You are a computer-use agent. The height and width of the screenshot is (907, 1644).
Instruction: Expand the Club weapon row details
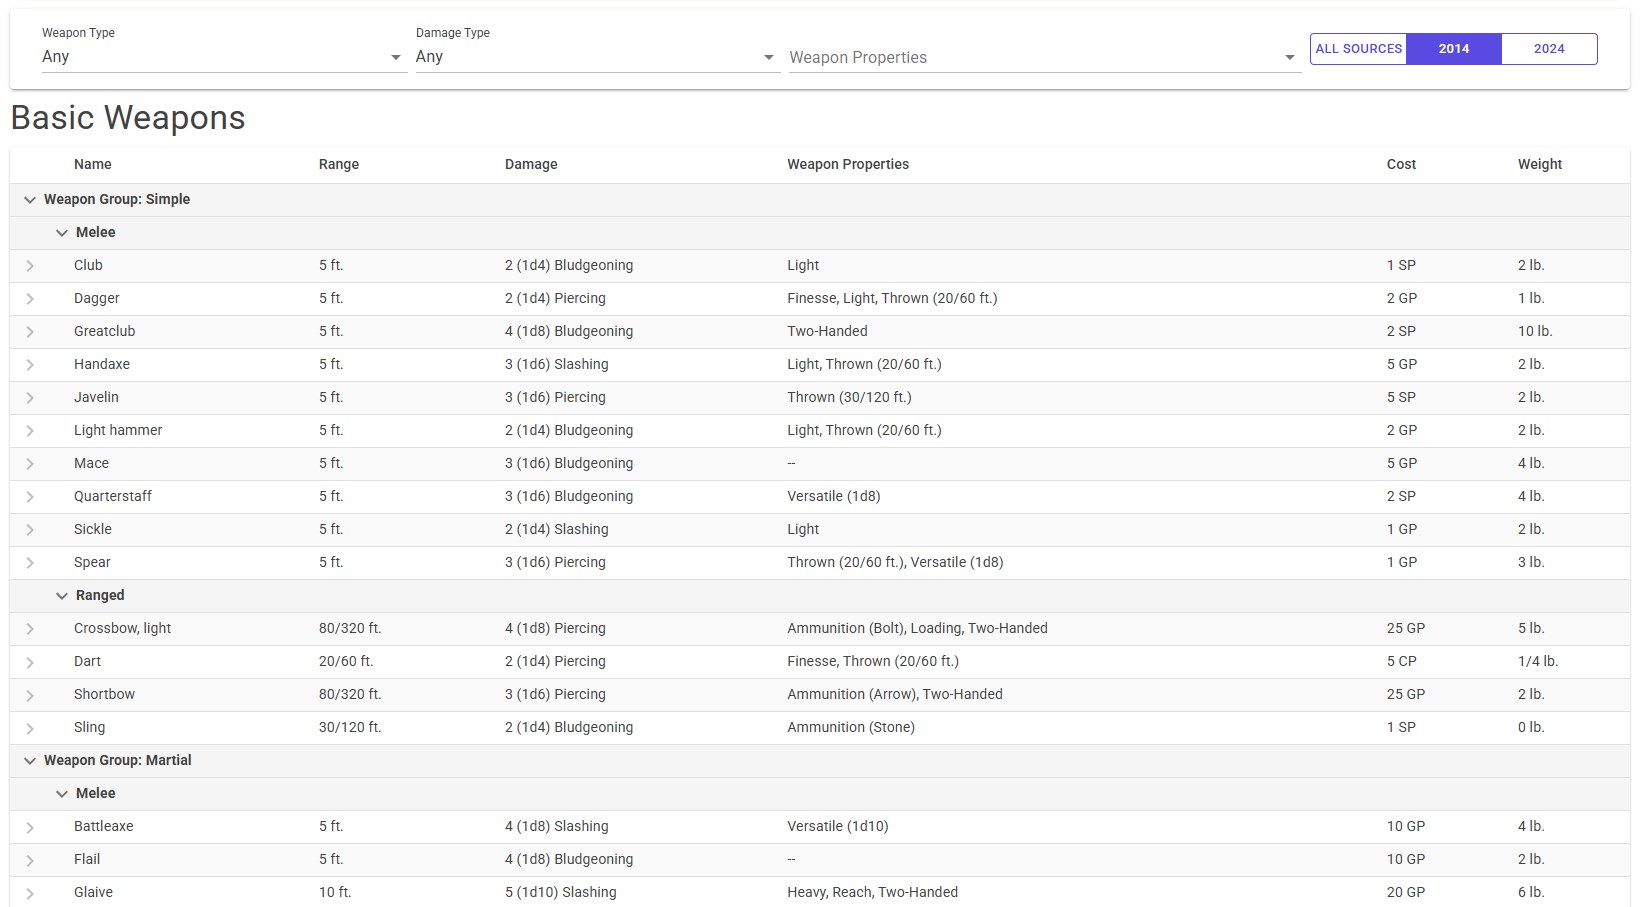30,265
